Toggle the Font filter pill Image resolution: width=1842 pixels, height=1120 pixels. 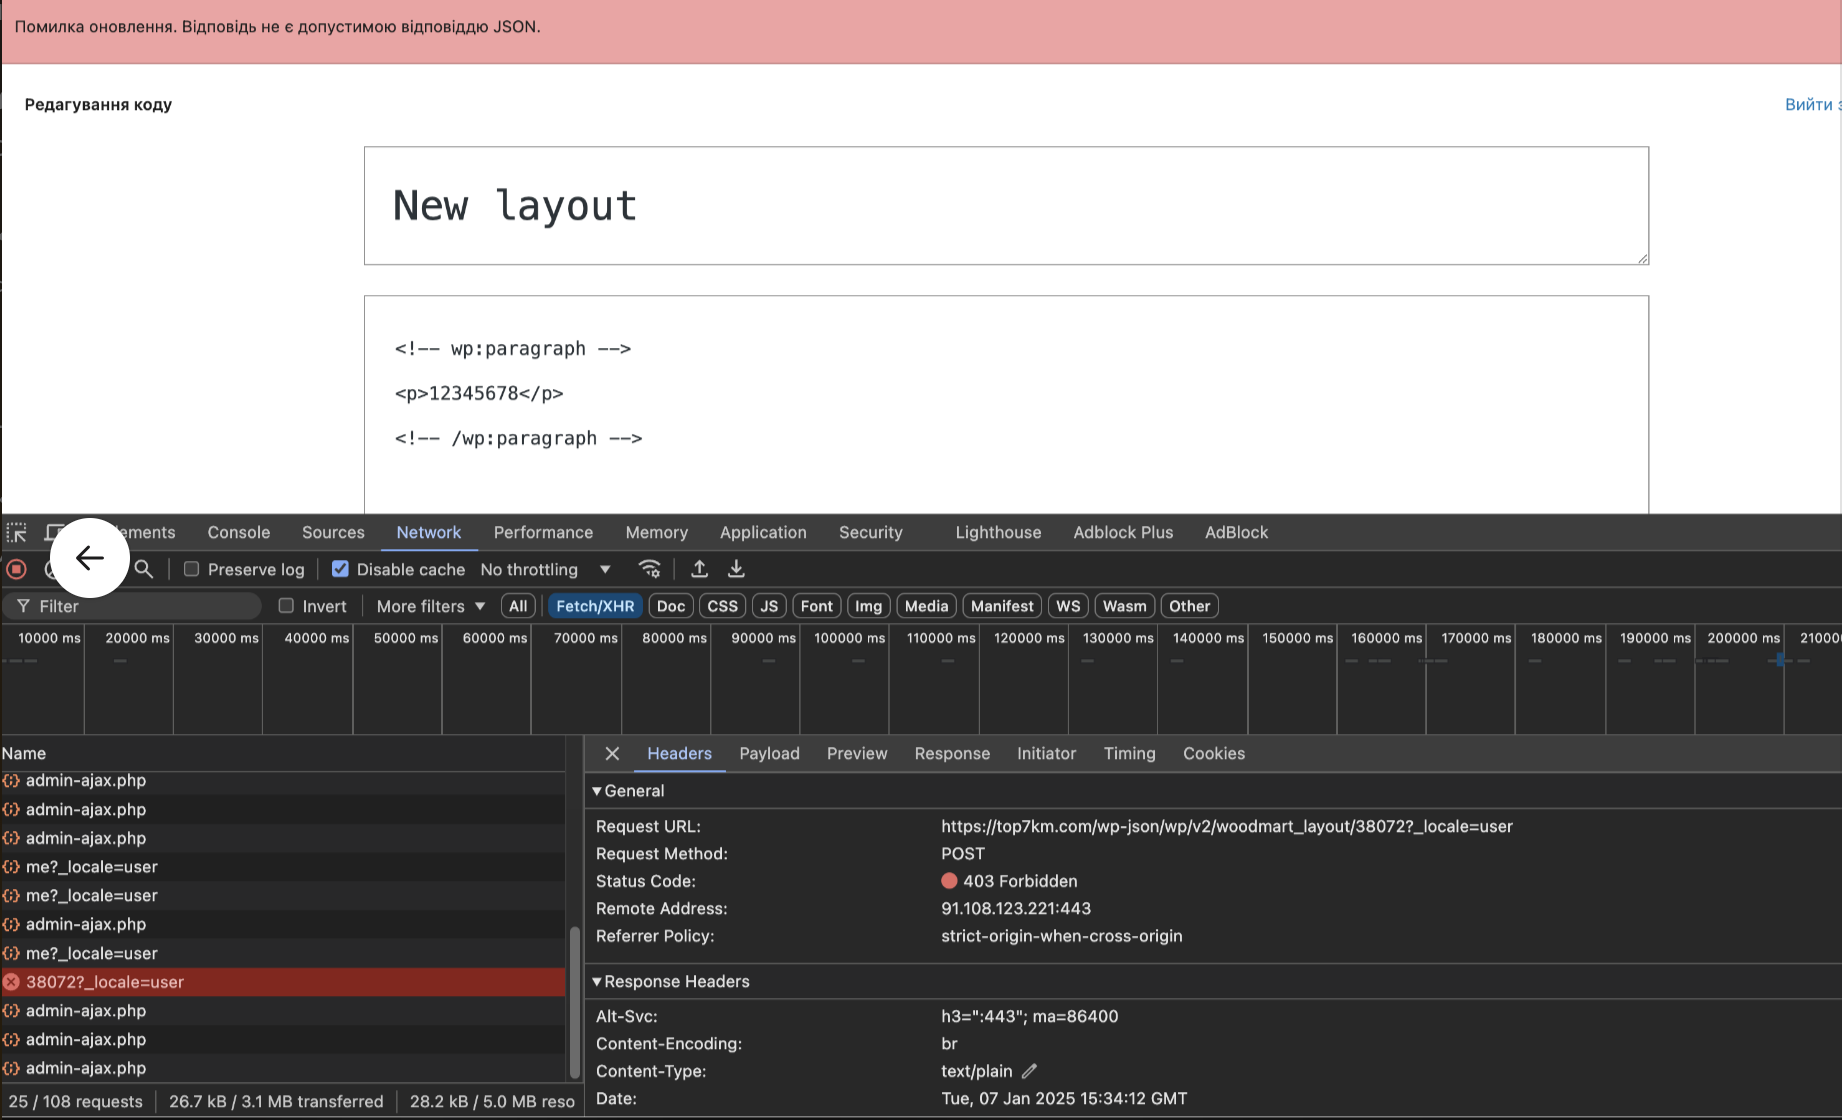(x=817, y=606)
